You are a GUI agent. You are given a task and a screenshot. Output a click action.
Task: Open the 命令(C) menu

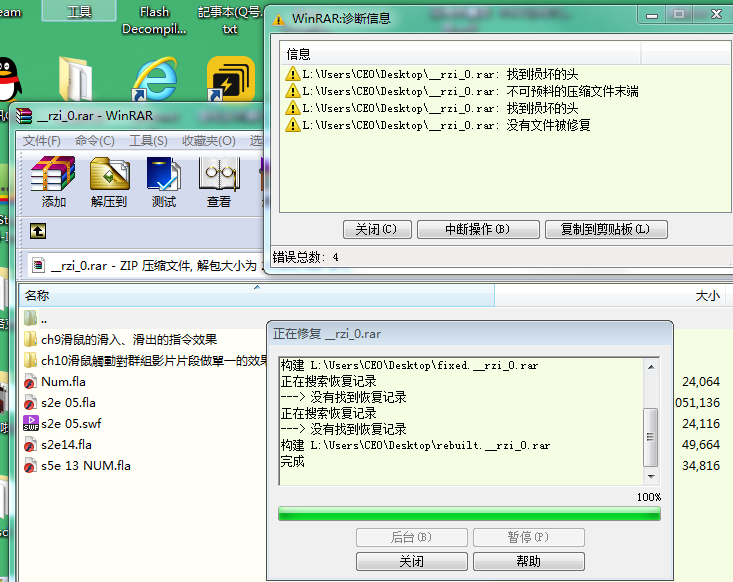click(x=94, y=140)
